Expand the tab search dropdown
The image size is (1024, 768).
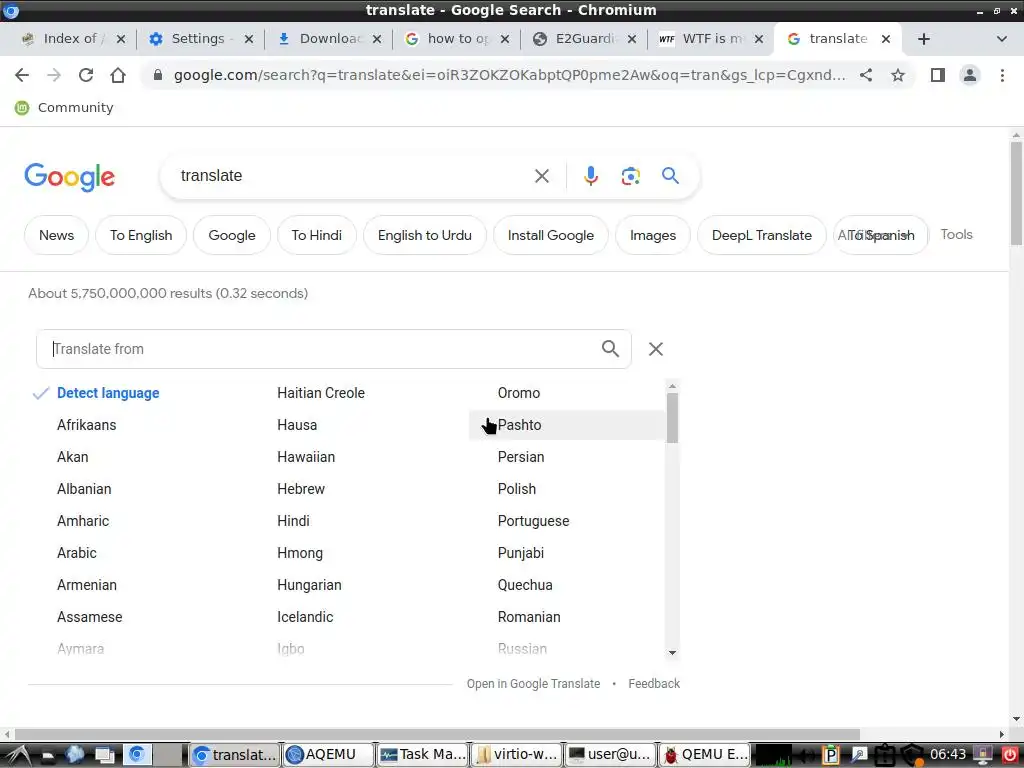pos(1001,39)
